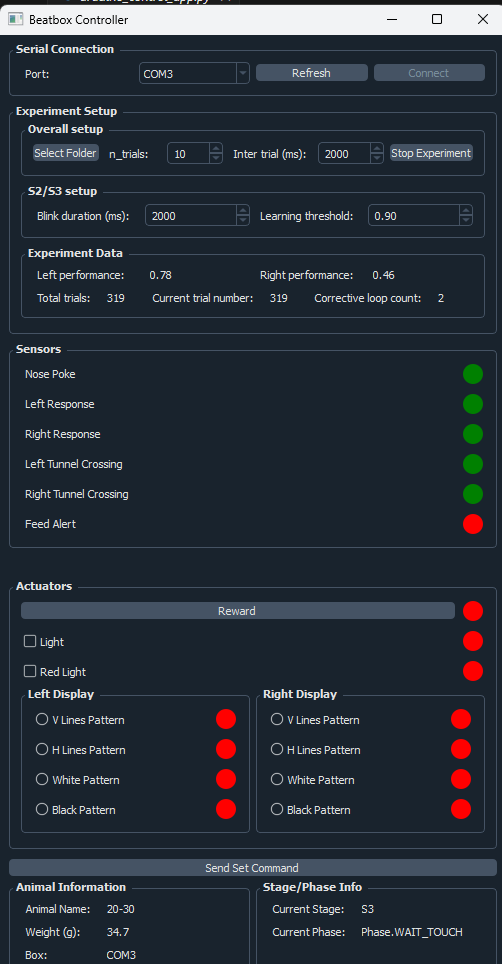This screenshot has width=502, height=964.
Task: Click the Animal Name value 20-30
Action: click(x=120, y=909)
